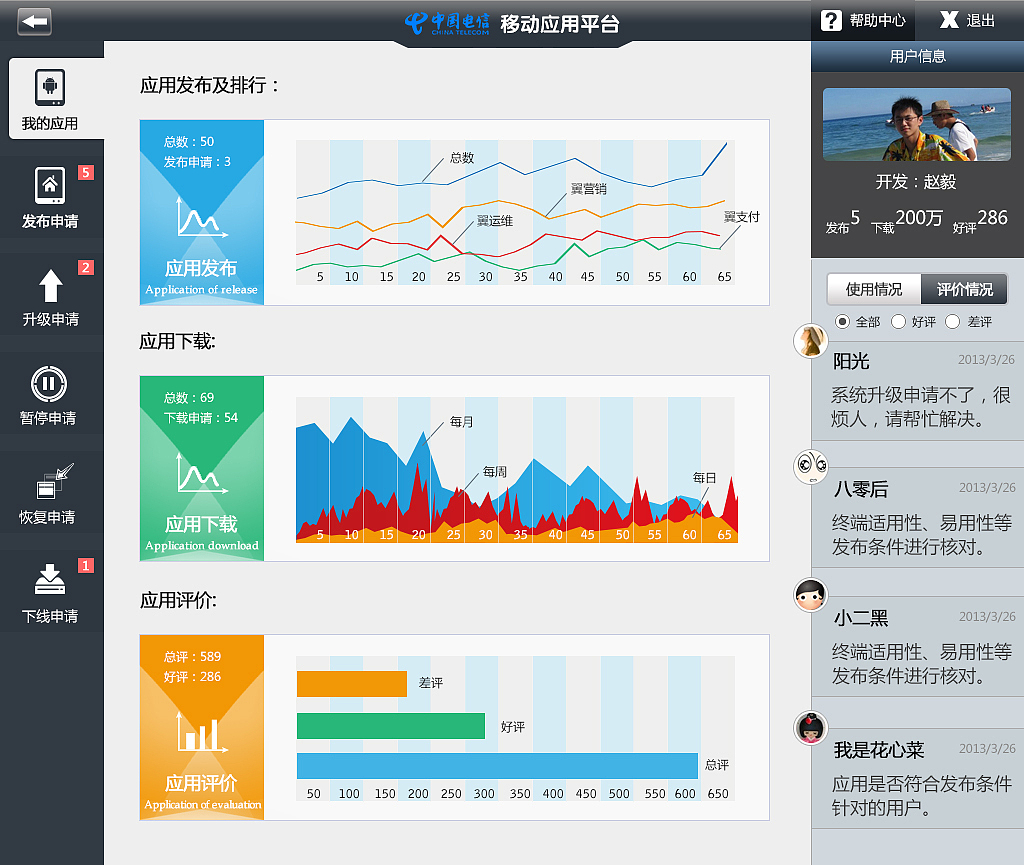
Task: Click the red badge 1 on 下线申请
Action: click(x=86, y=565)
